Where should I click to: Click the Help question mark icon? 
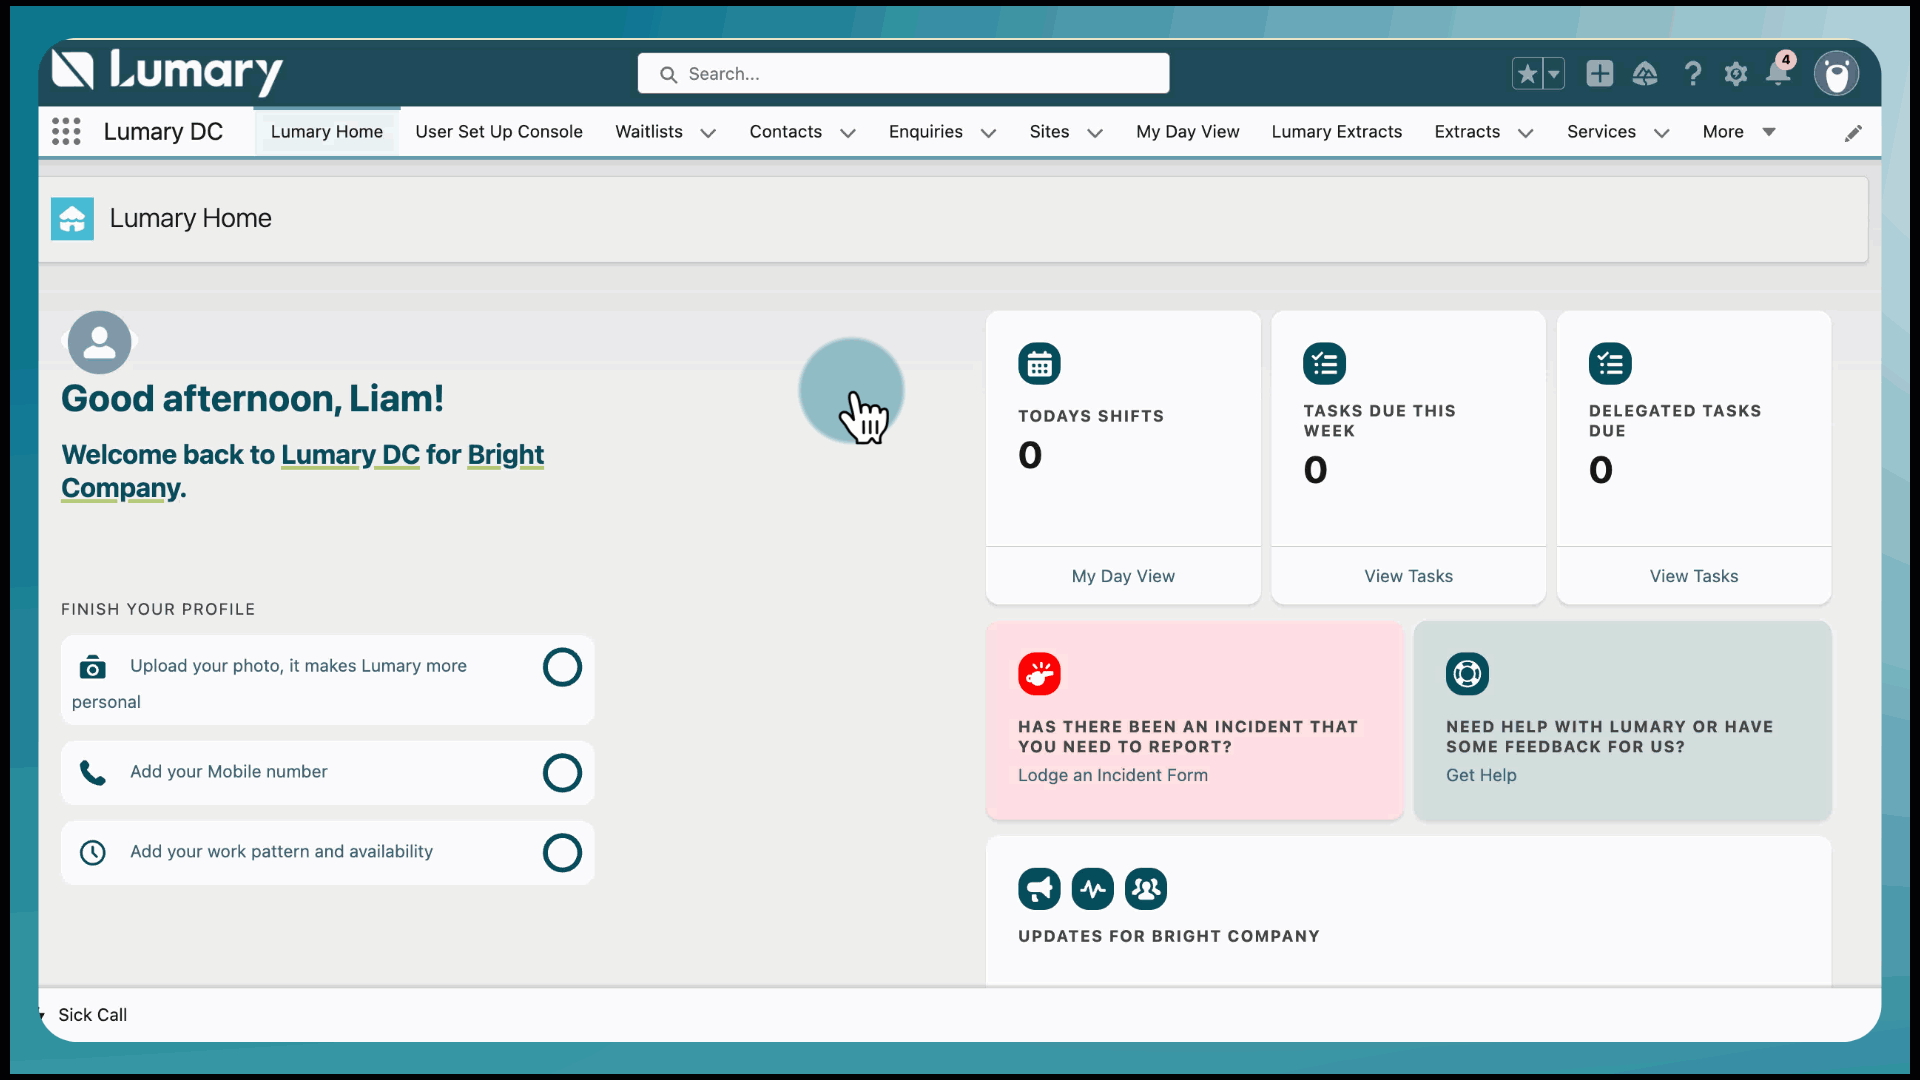[x=1692, y=74]
